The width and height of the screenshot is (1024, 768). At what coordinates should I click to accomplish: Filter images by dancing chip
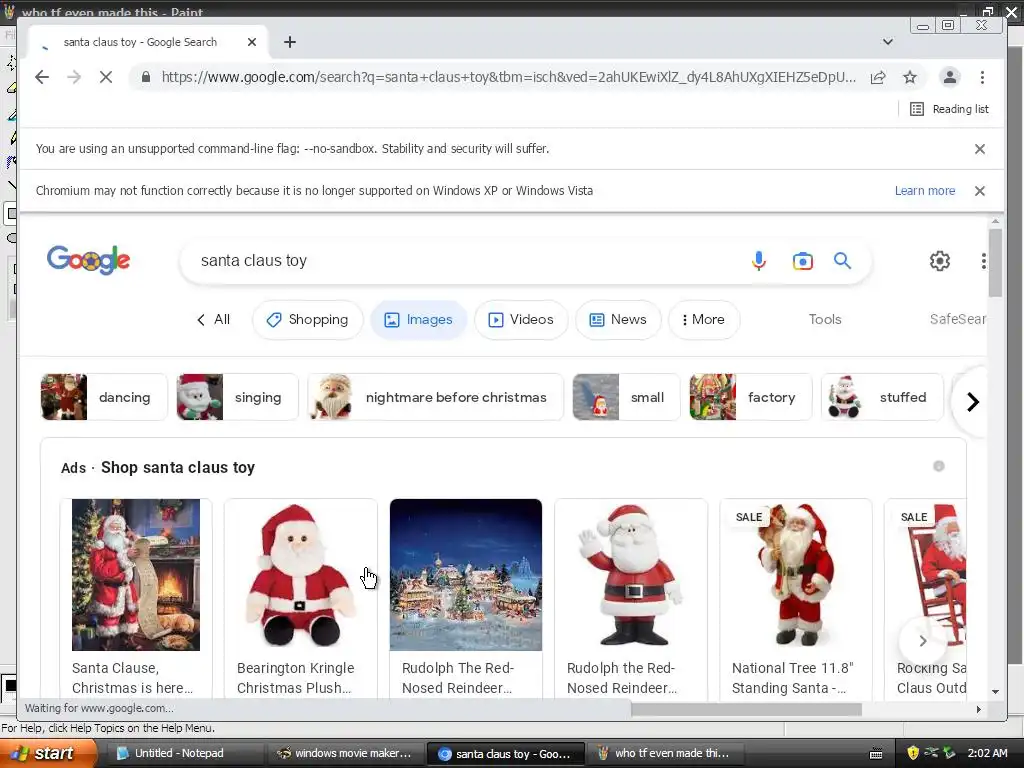(x=104, y=397)
